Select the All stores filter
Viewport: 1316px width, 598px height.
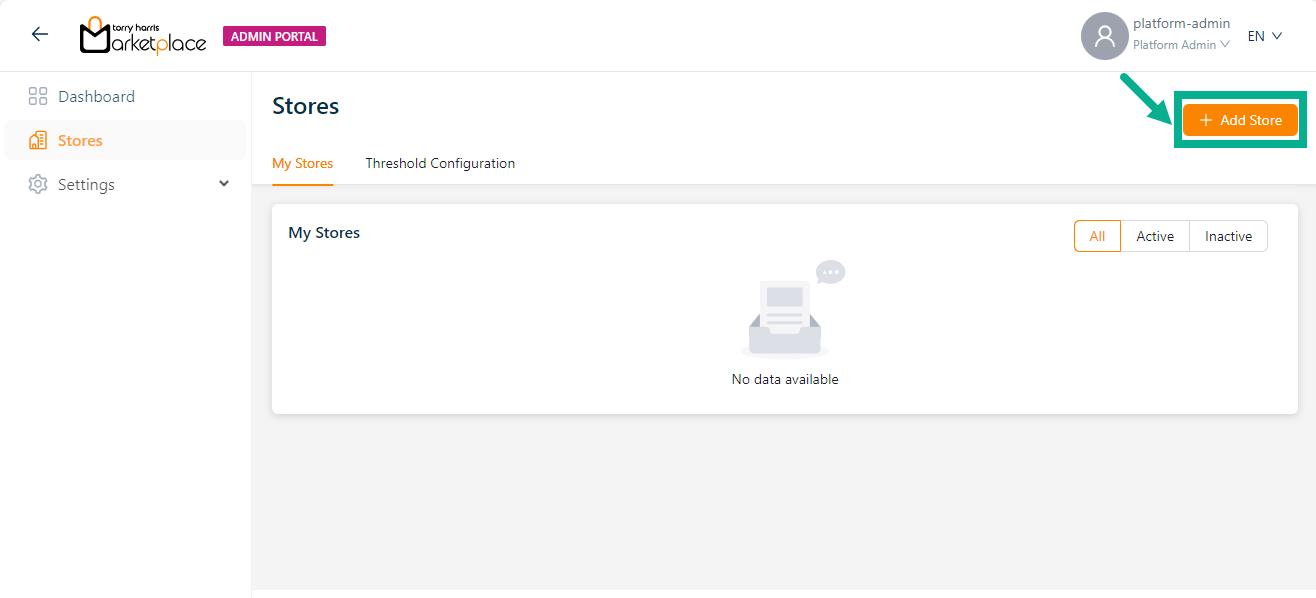point(1097,236)
